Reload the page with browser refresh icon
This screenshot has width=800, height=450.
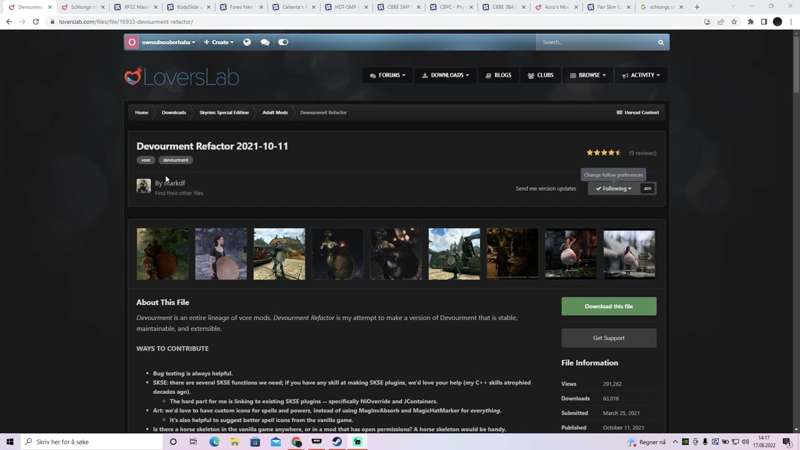click(36, 21)
